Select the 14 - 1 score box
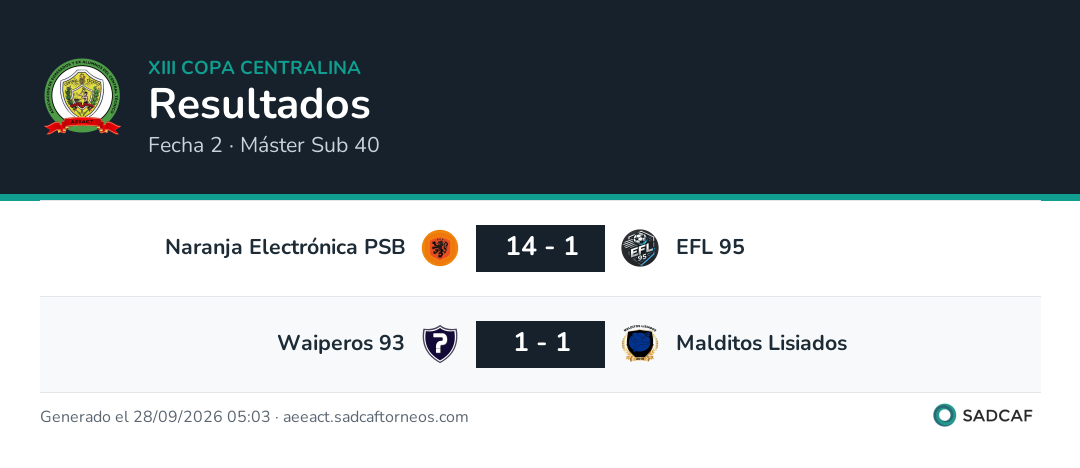This screenshot has height=468, width=1080. 541,248
